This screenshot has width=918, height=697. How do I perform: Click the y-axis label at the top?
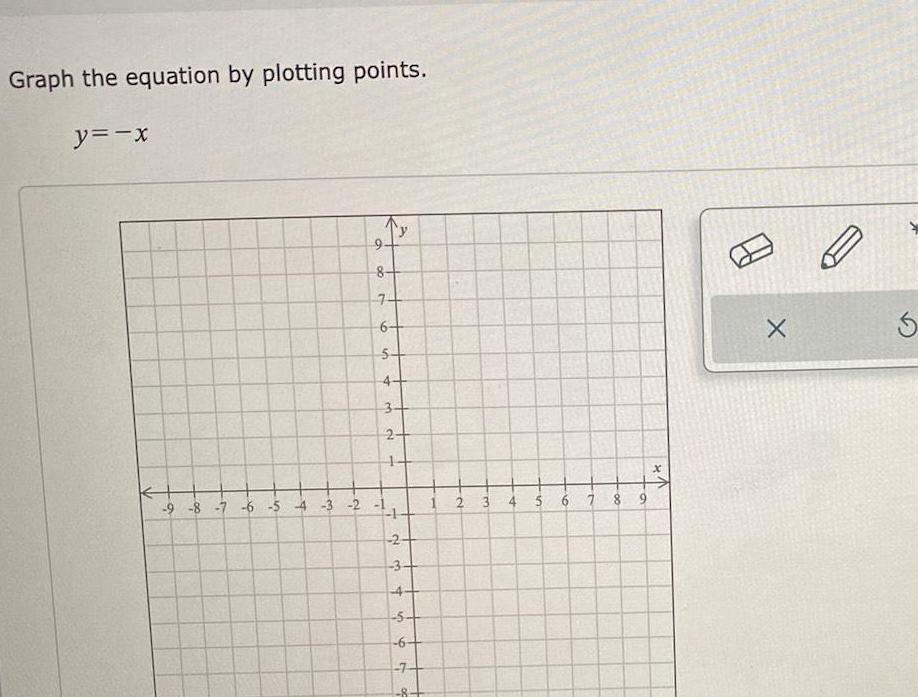[x=403, y=228]
